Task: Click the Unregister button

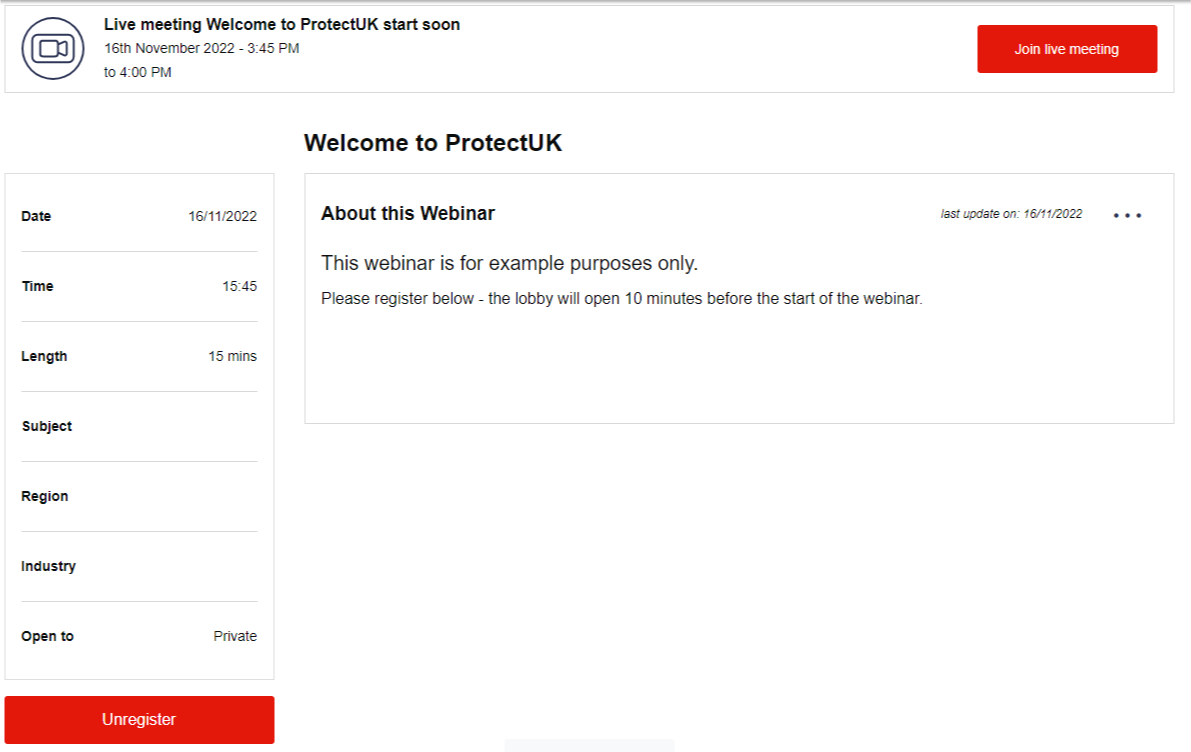Action: tap(140, 718)
